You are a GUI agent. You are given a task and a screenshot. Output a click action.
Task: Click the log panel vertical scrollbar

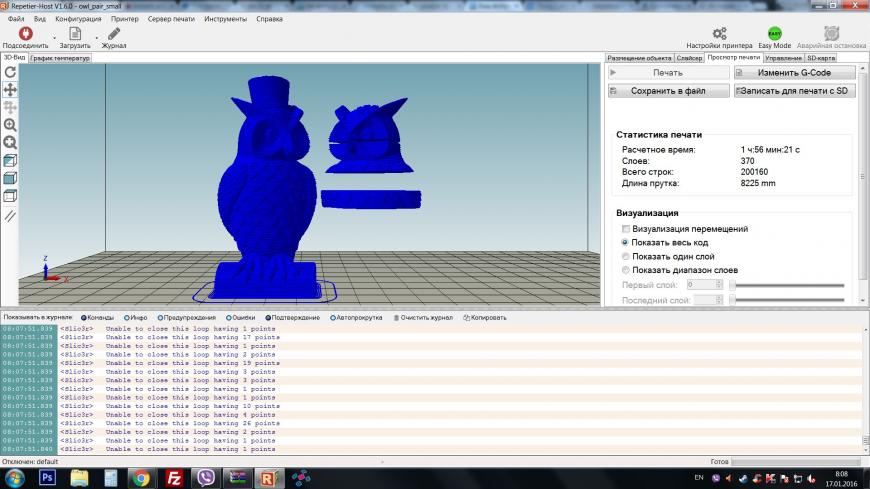(x=866, y=390)
